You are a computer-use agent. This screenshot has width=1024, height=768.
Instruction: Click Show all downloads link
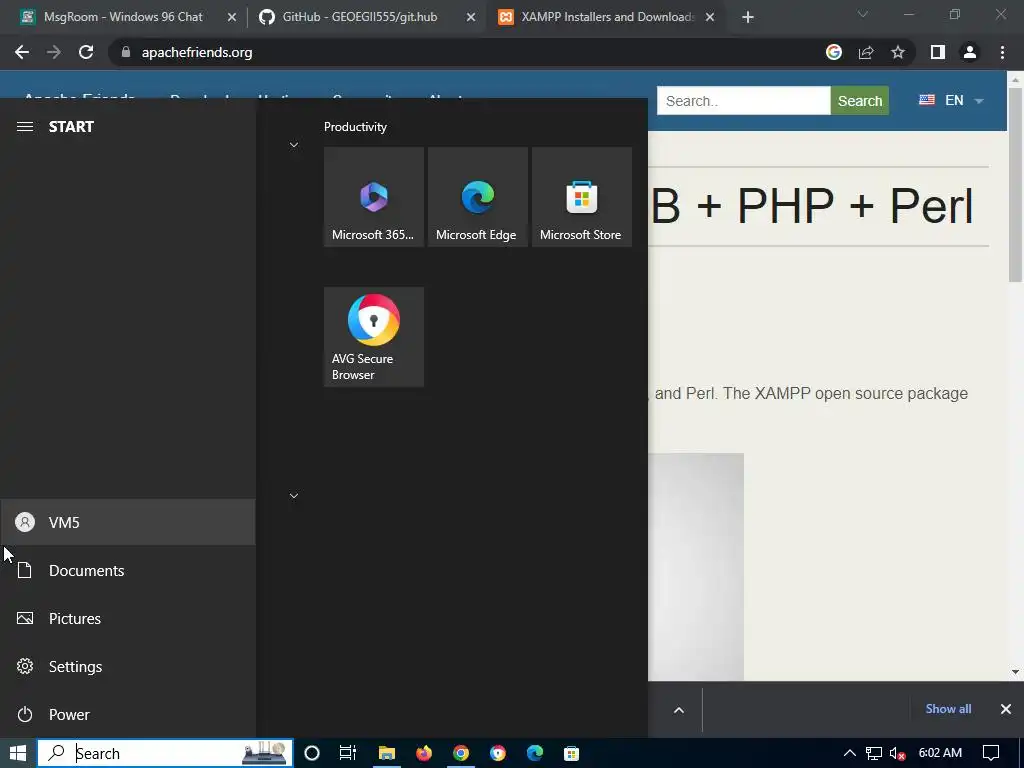coord(948,709)
